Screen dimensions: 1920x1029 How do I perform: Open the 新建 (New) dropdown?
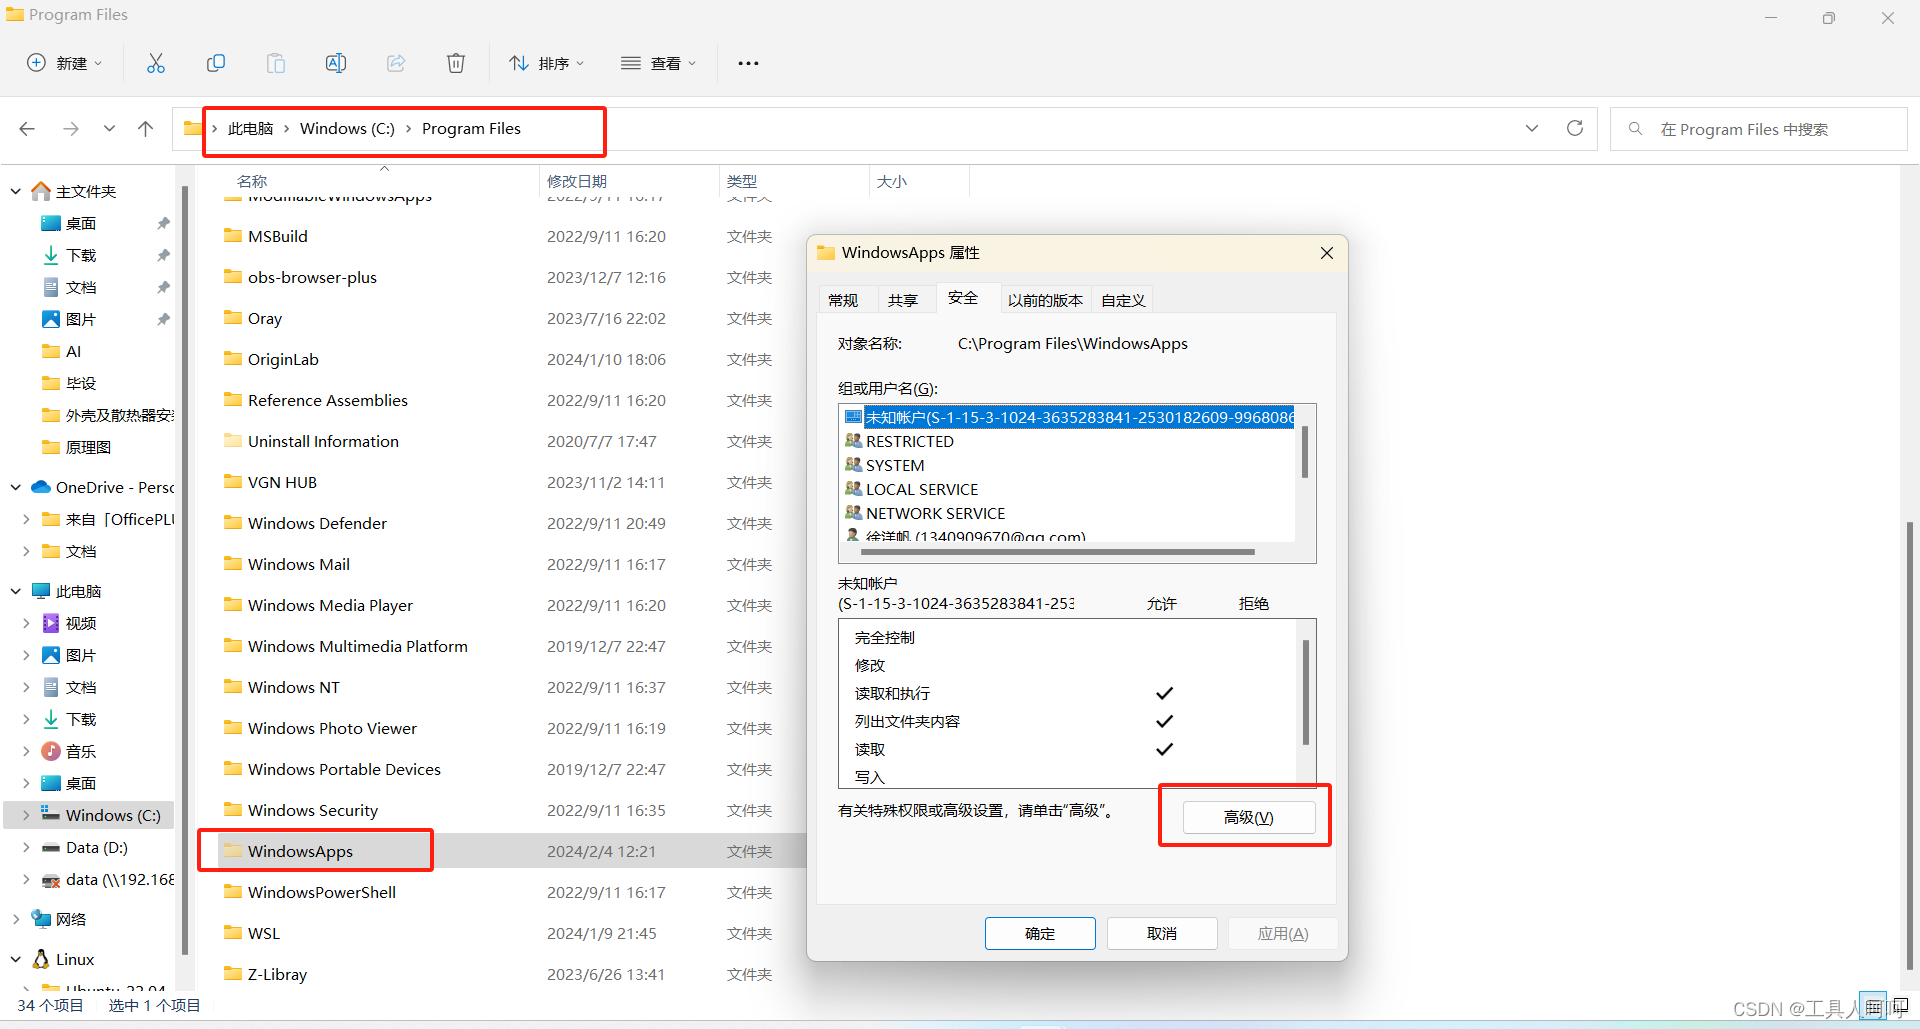coord(64,63)
